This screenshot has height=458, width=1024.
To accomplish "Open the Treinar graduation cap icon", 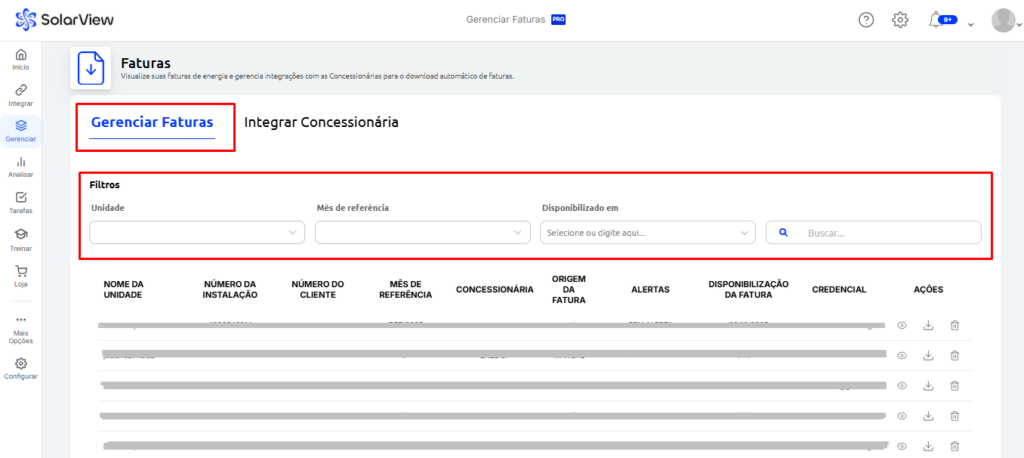I will click(21, 237).
